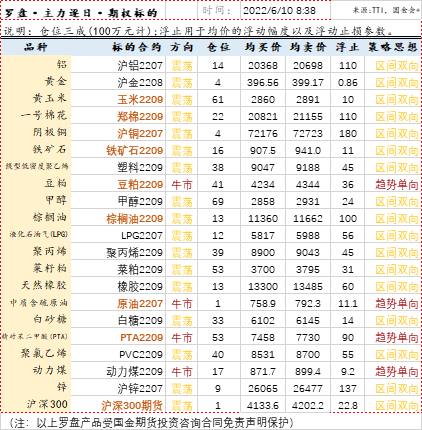Select the 浮止 column header
This screenshot has height=430, width=422.
point(347,47)
